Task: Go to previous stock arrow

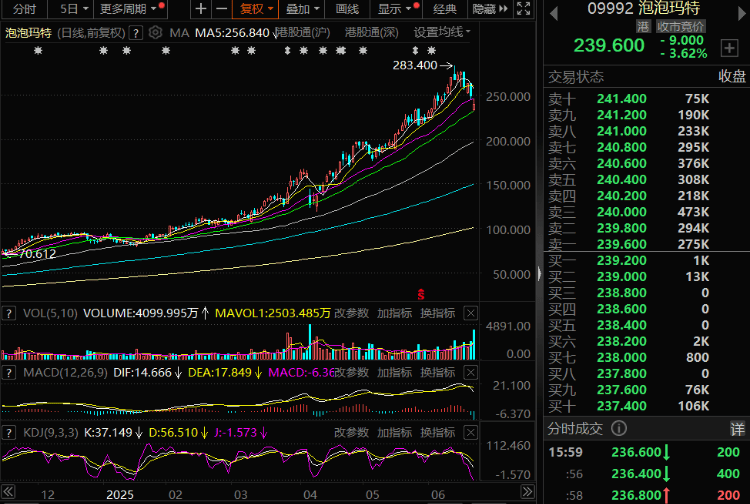Action: pyautogui.click(x=554, y=13)
